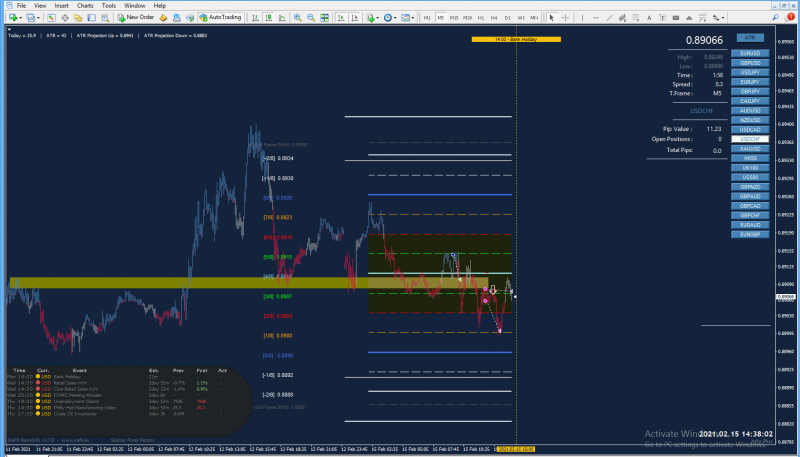
Task: Switch symbol to EURUSD
Action: (750, 53)
